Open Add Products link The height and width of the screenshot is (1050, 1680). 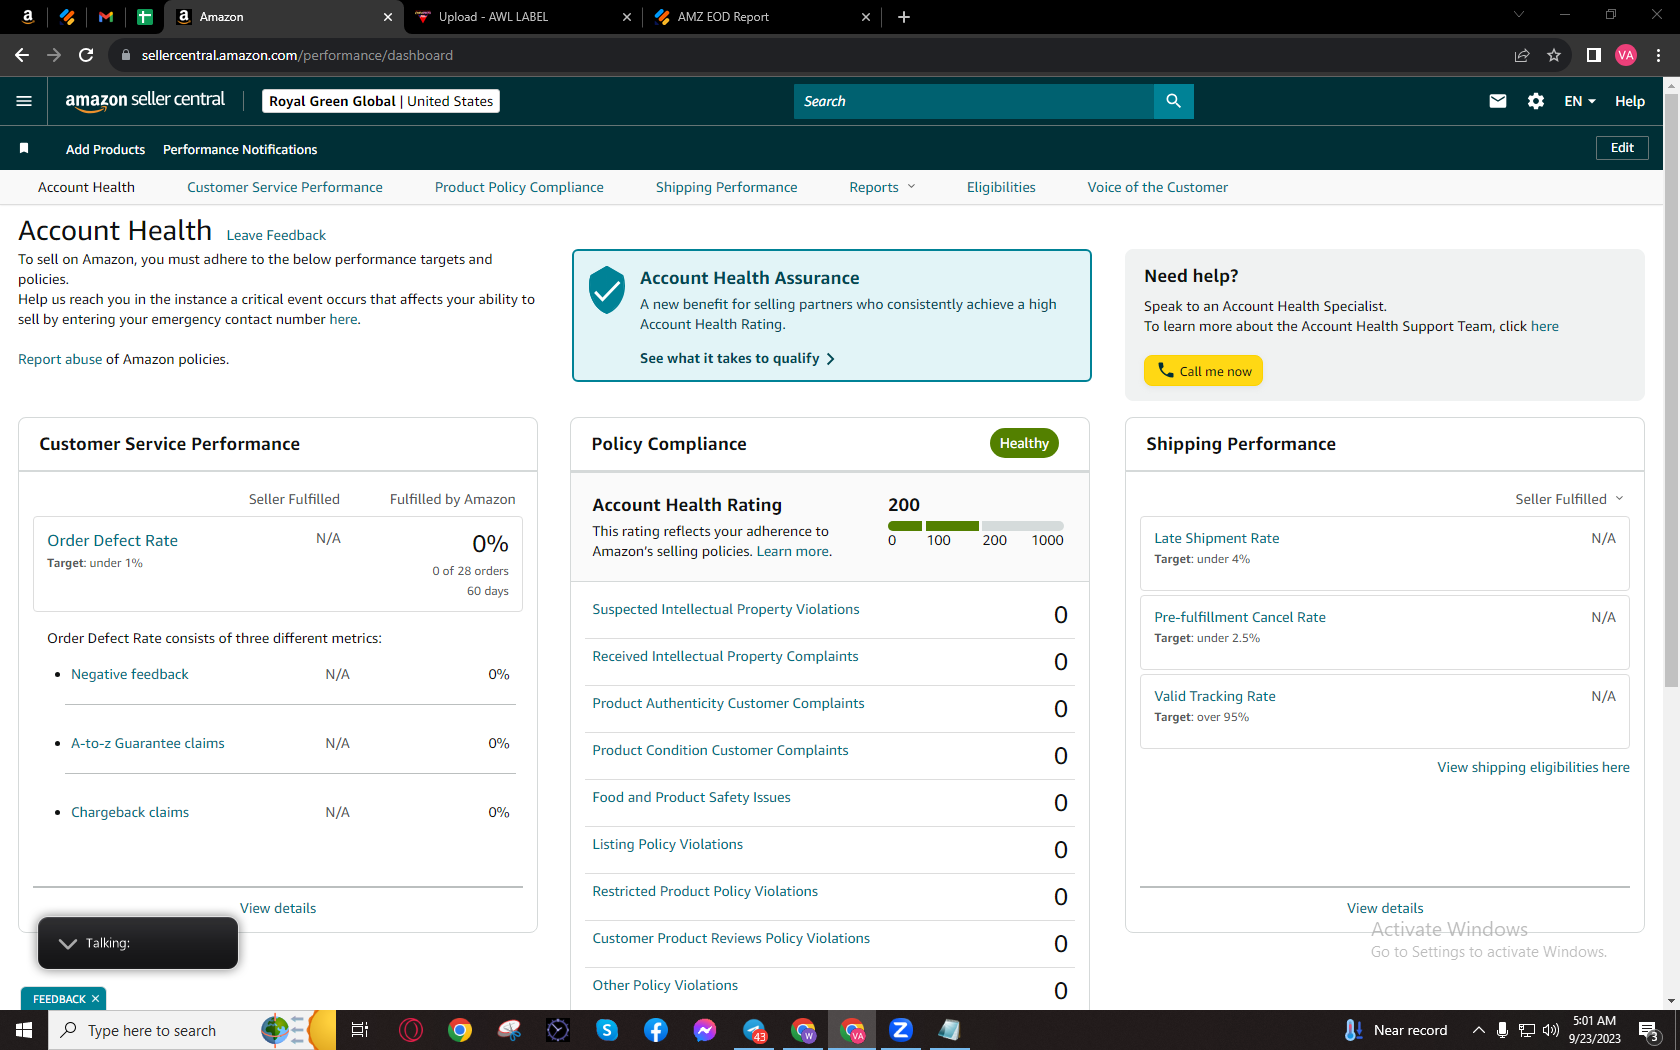click(x=105, y=149)
